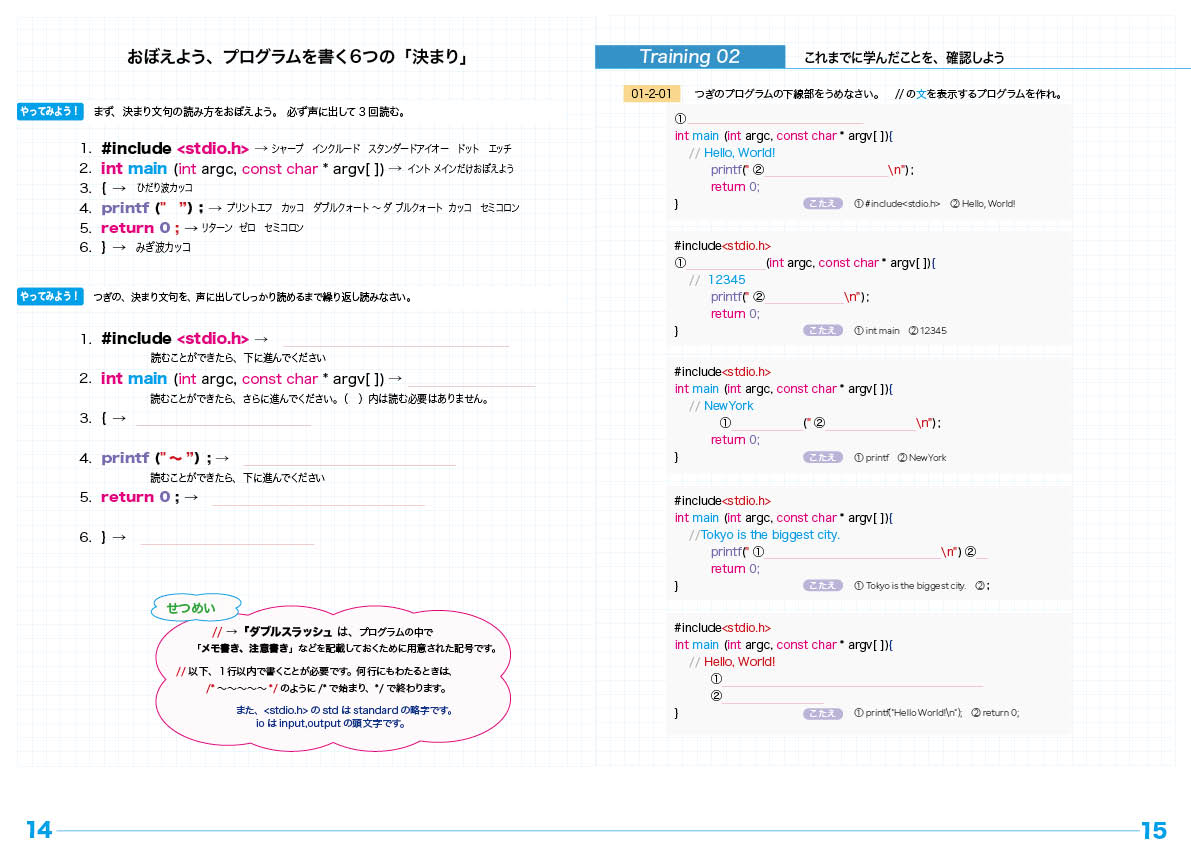1191x842 pixels.
Task: Click こたえ badge beside printf NewYork answer
Action: tap(822, 458)
